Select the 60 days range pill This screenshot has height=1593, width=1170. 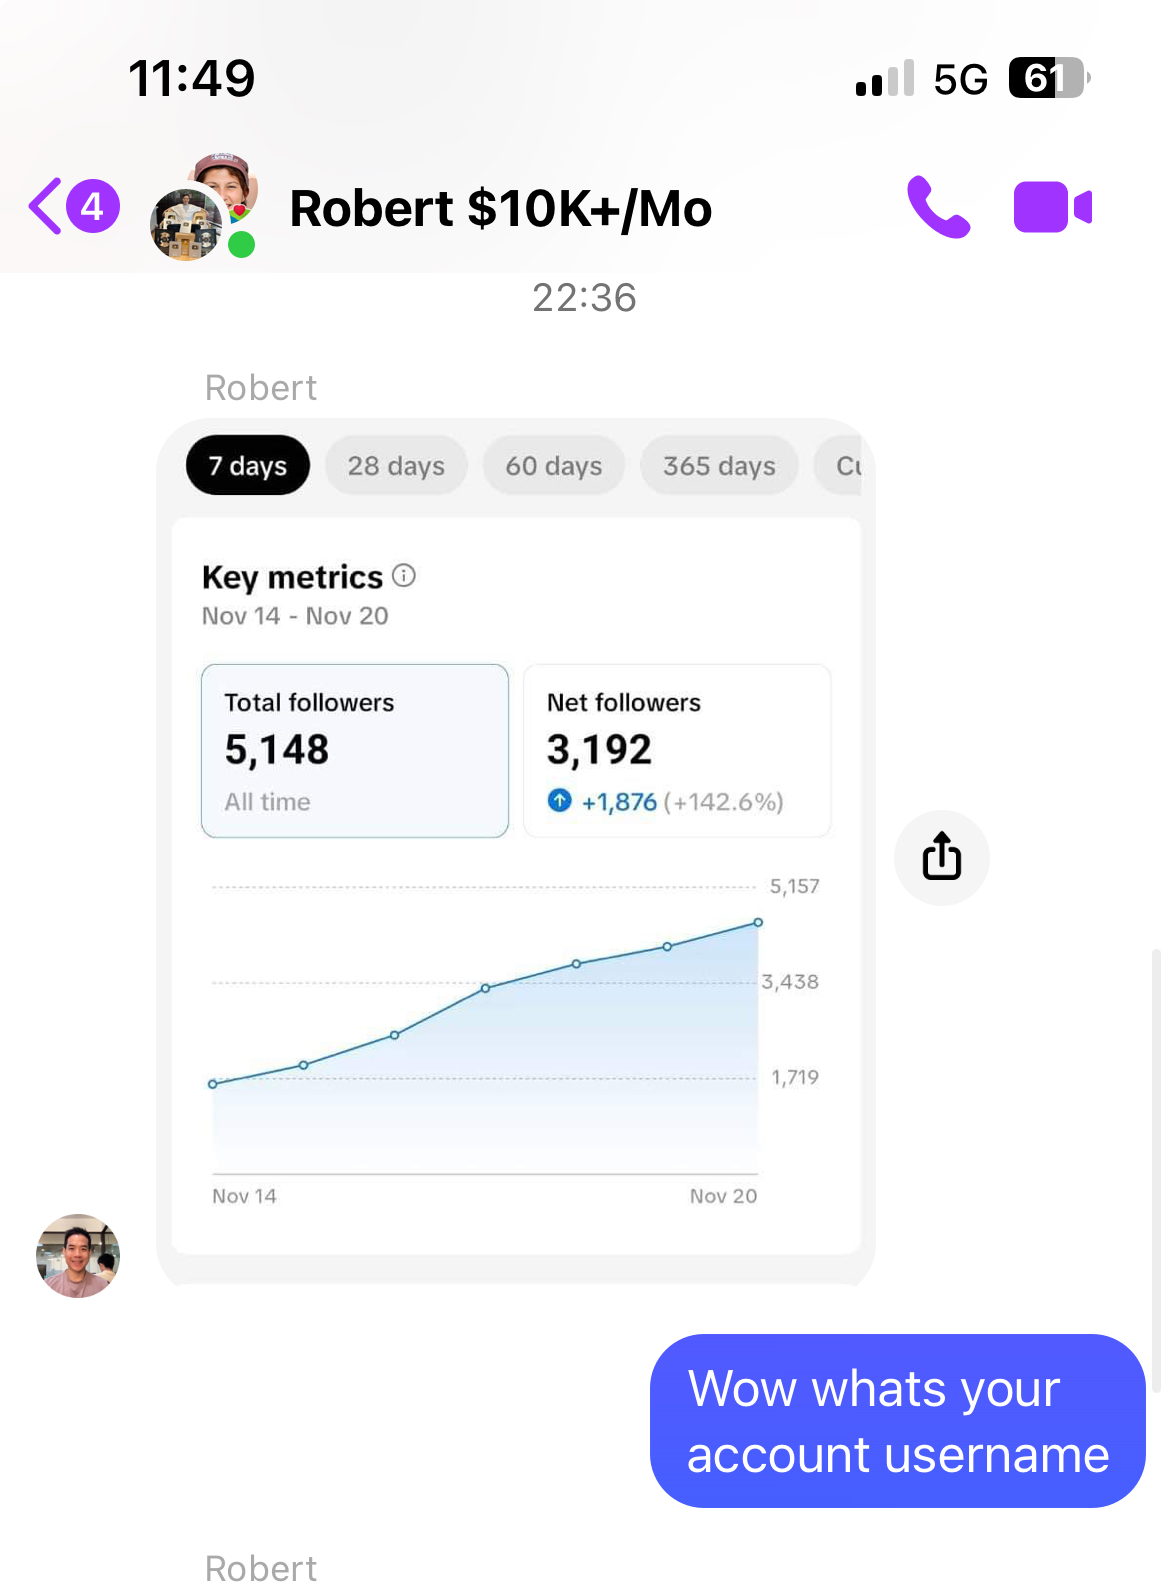coord(554,465)
